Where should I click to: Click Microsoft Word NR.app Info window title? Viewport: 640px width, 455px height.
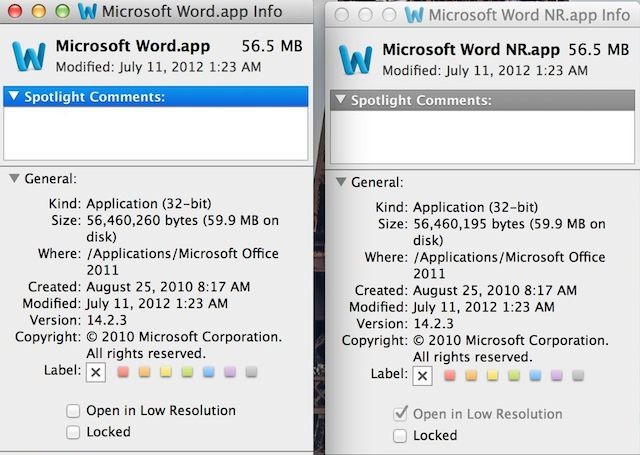[x=529, y=15]
